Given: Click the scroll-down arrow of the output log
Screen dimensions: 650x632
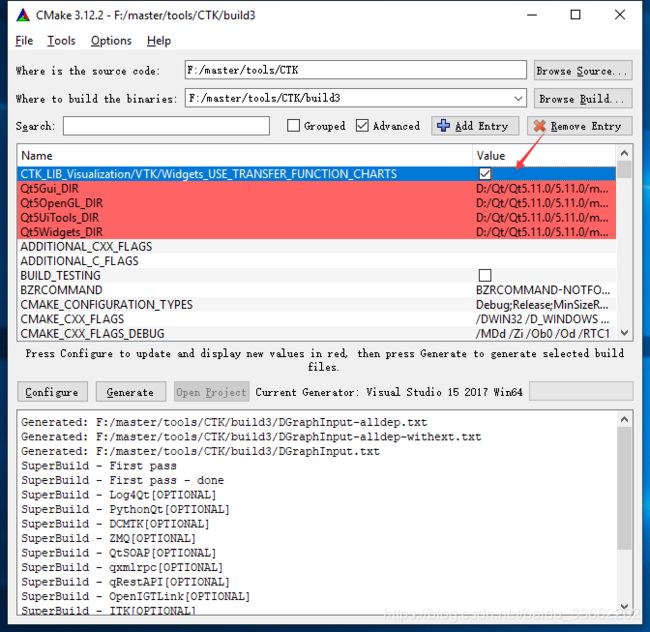Looking at the screenshot, I should (624, 606).
